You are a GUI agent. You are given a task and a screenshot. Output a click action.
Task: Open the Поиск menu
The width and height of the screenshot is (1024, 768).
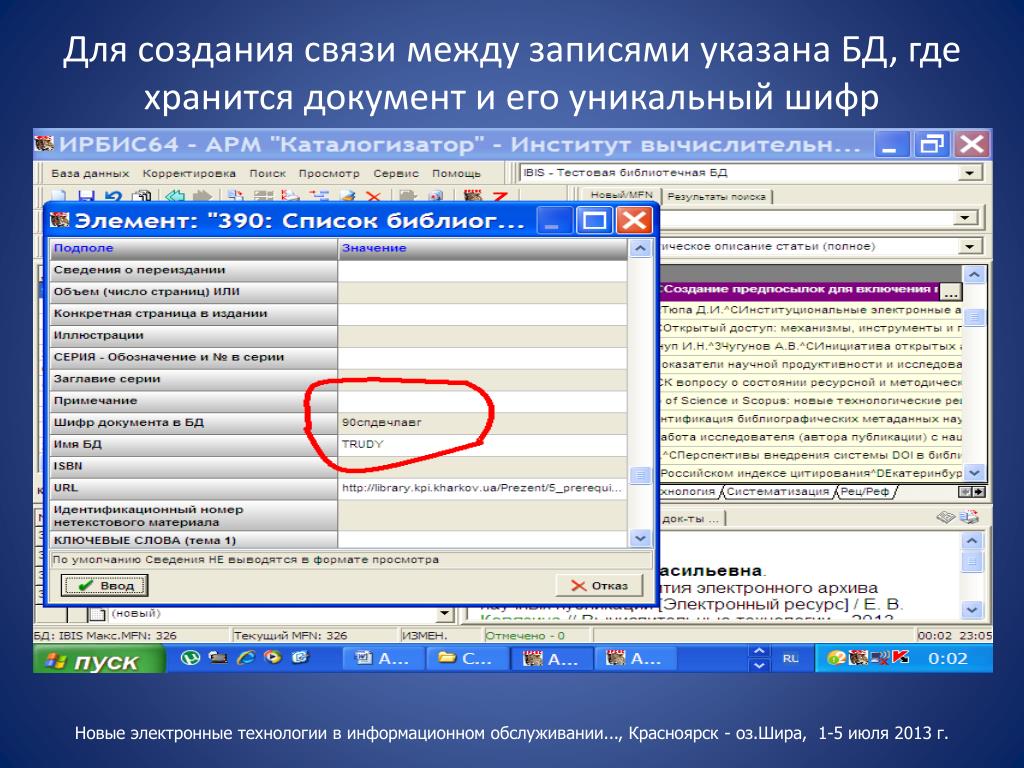tap(267, 173)
